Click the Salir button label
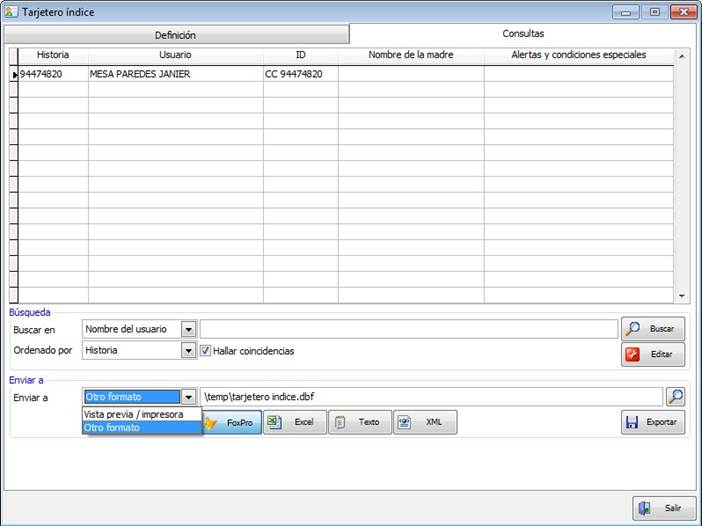This screenshot has width=702, height=526. tap(673, 508)
